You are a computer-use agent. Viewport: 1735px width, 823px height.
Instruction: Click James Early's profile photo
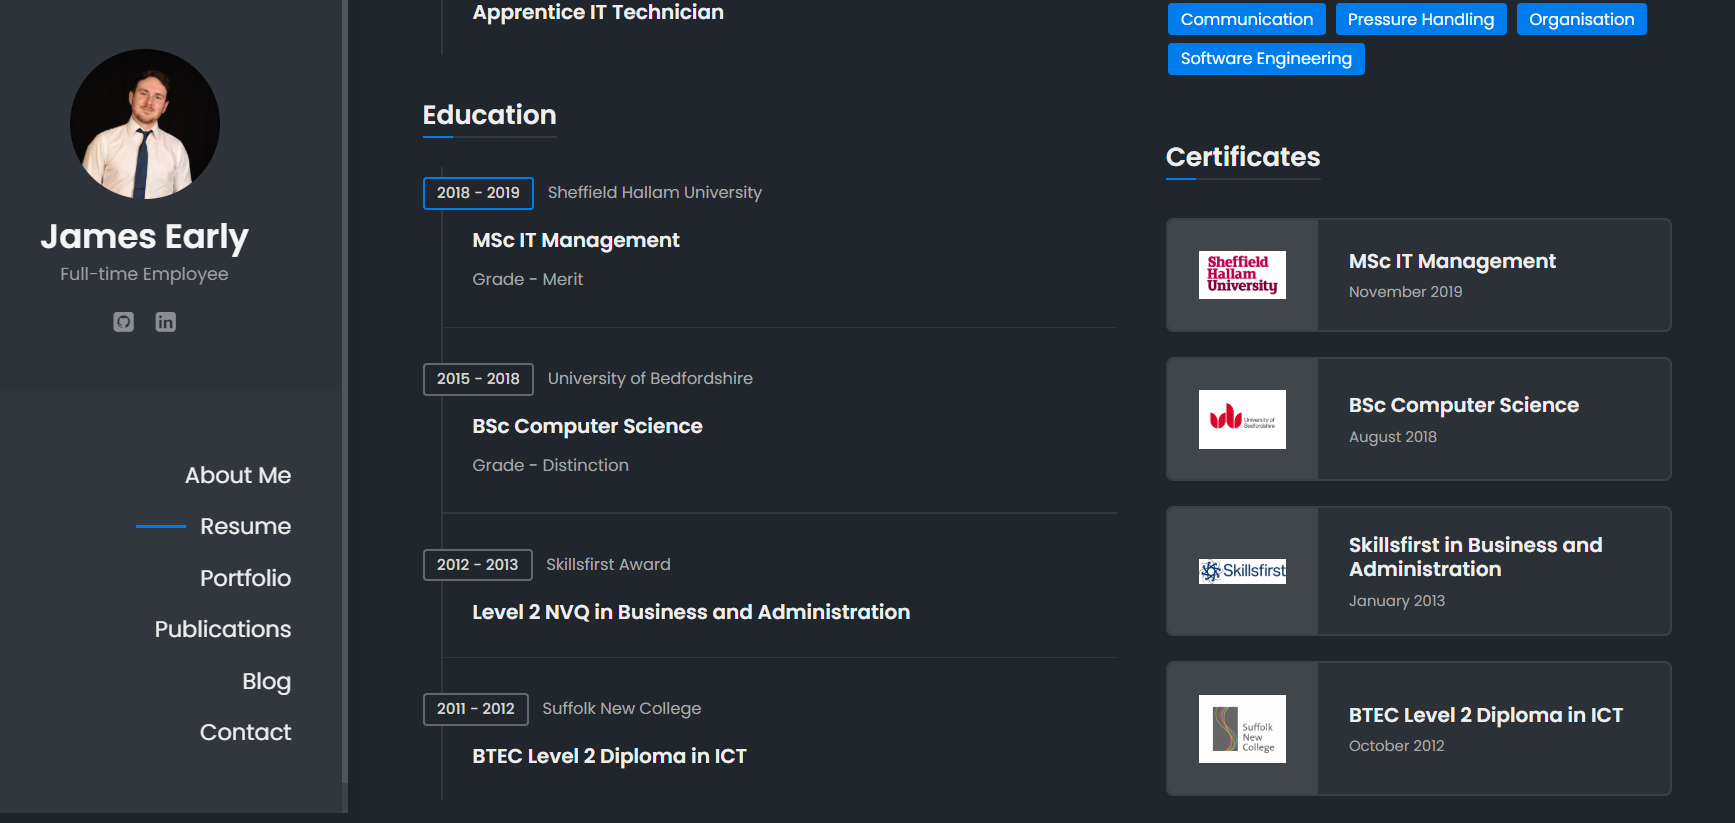(x=145, y=124)
